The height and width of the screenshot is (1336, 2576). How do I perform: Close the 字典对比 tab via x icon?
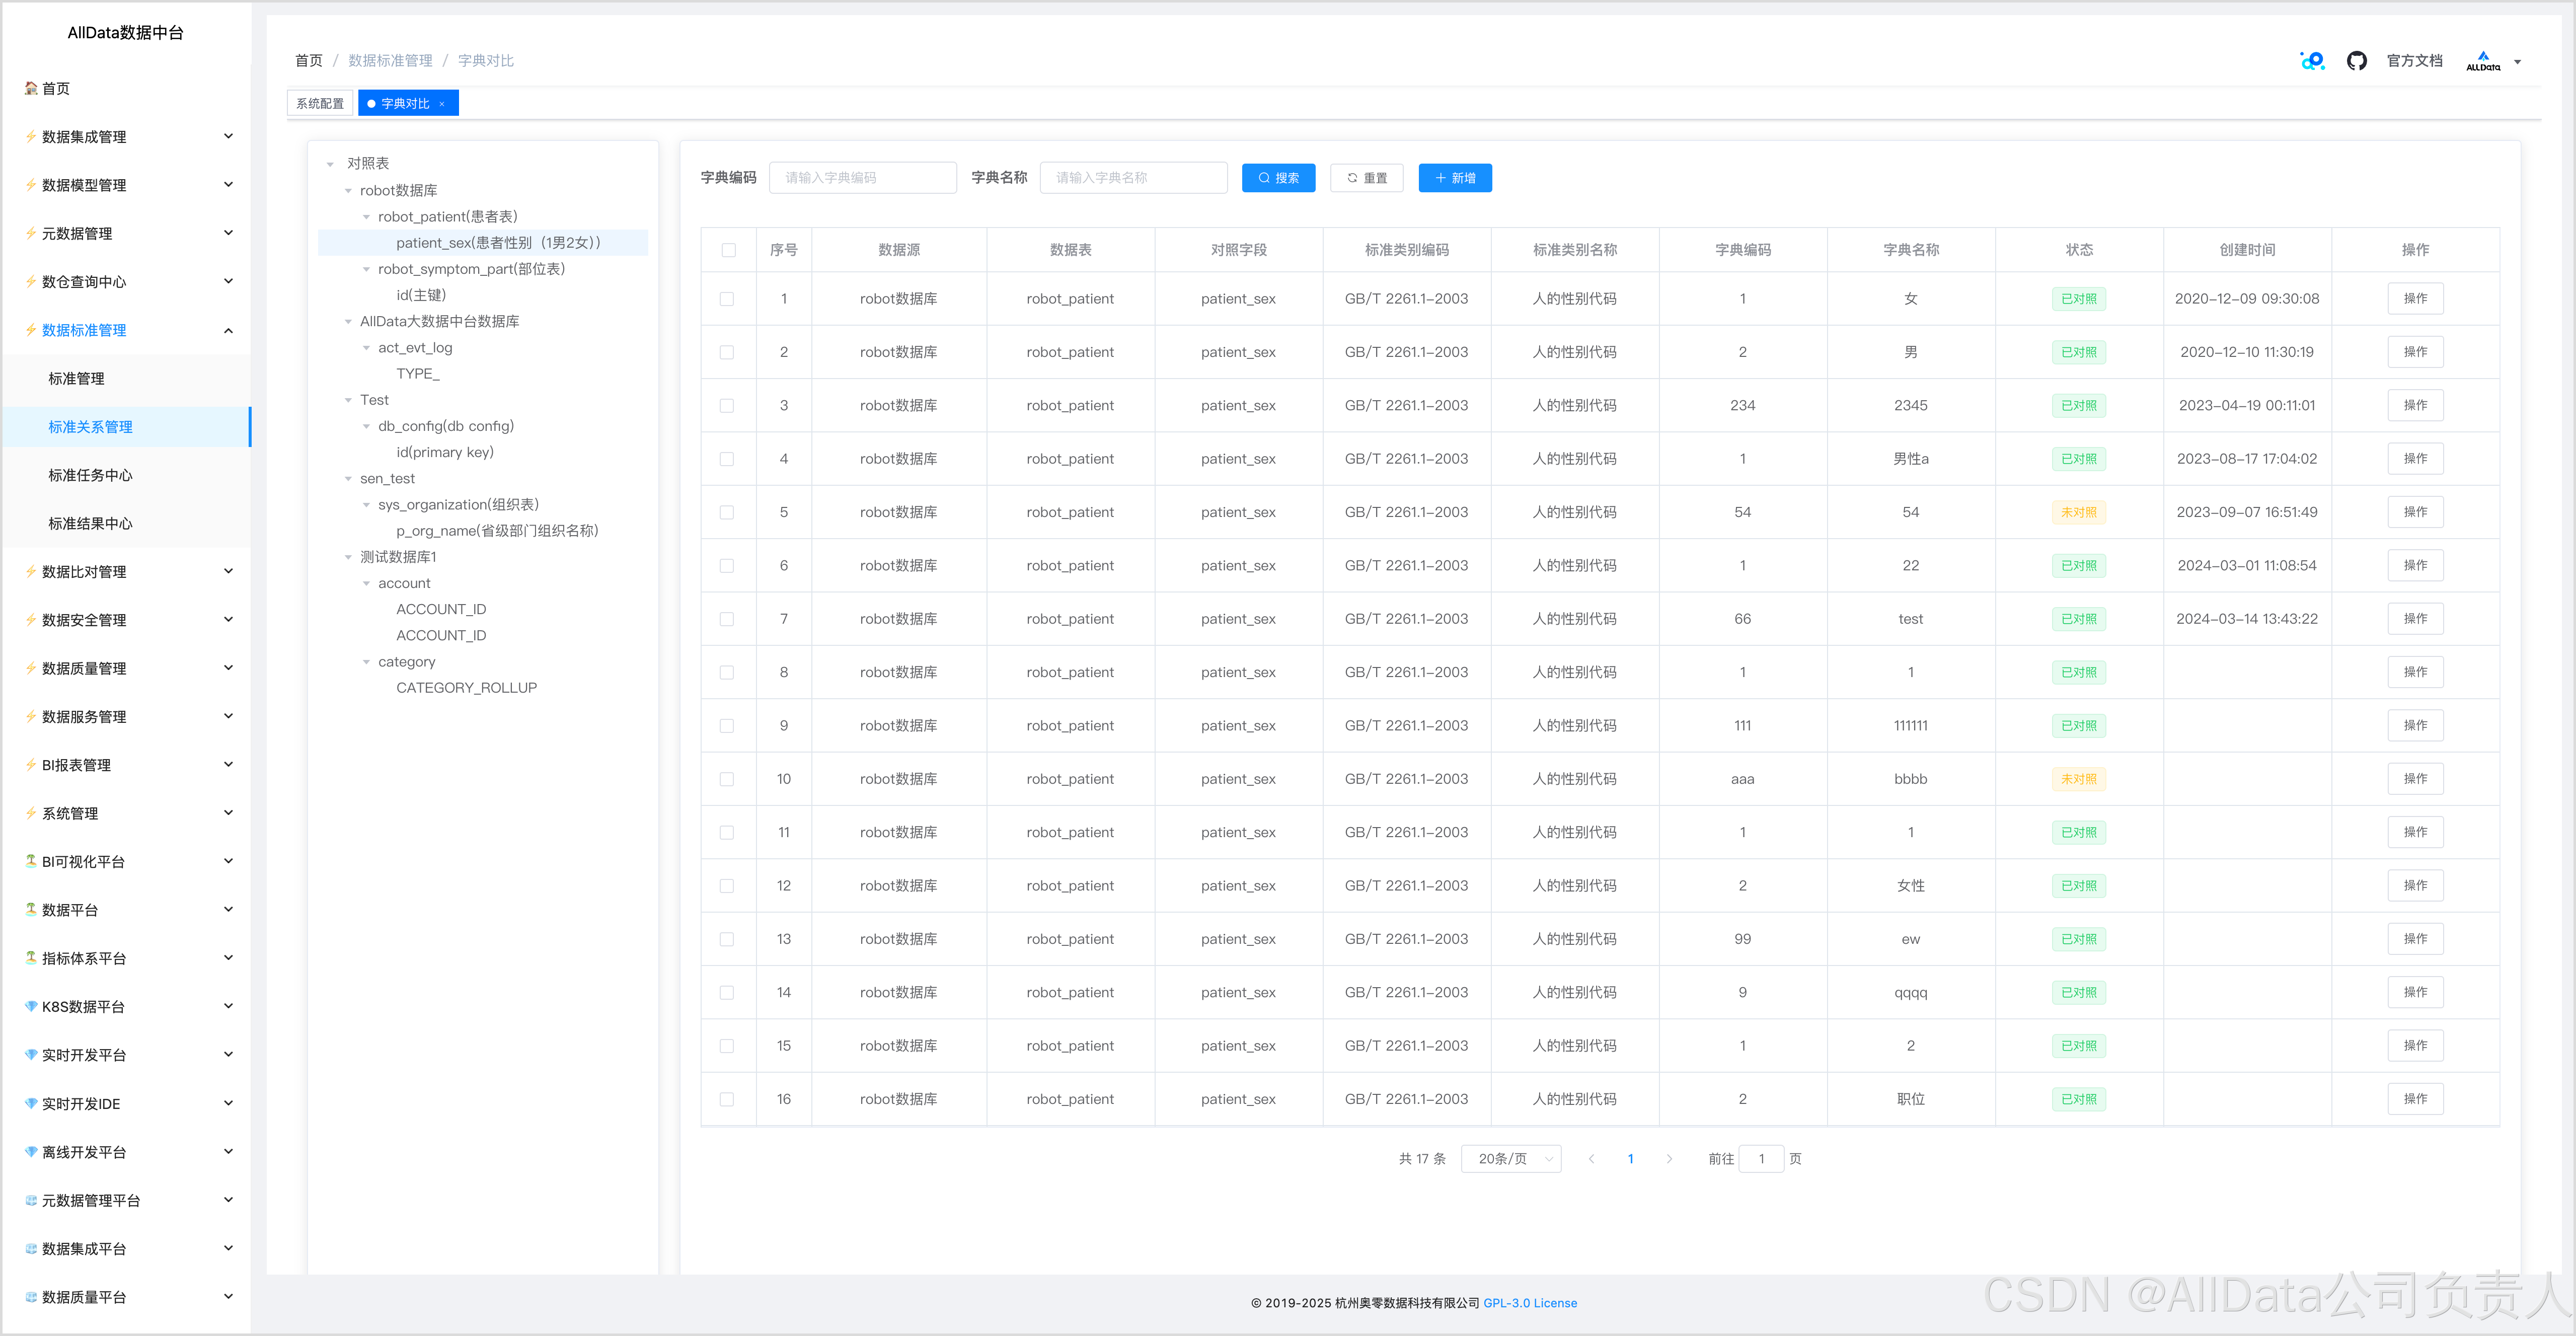click(442, 104)
